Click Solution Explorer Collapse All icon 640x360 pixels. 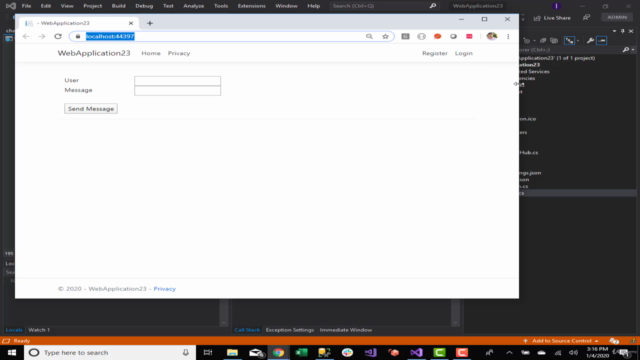tap(543, 40)
